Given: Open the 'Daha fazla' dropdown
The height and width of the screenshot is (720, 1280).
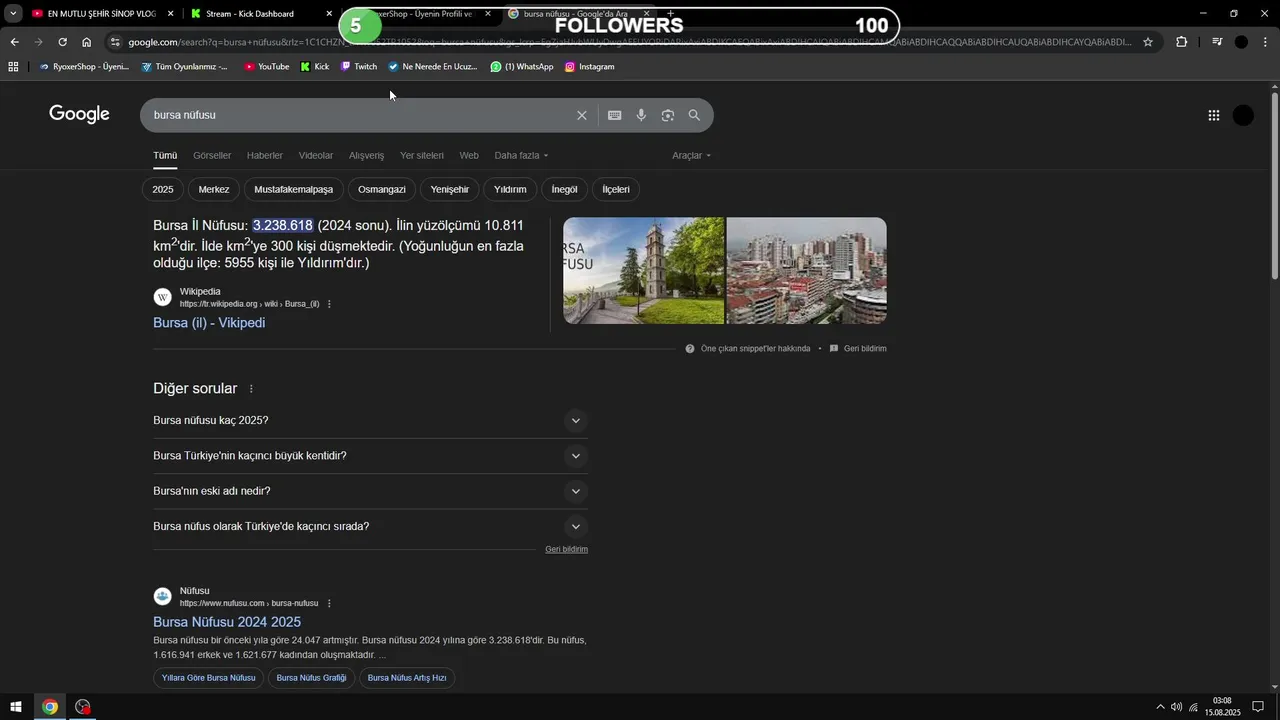Looking at the screenshot, I should click(x=521, y=156).
